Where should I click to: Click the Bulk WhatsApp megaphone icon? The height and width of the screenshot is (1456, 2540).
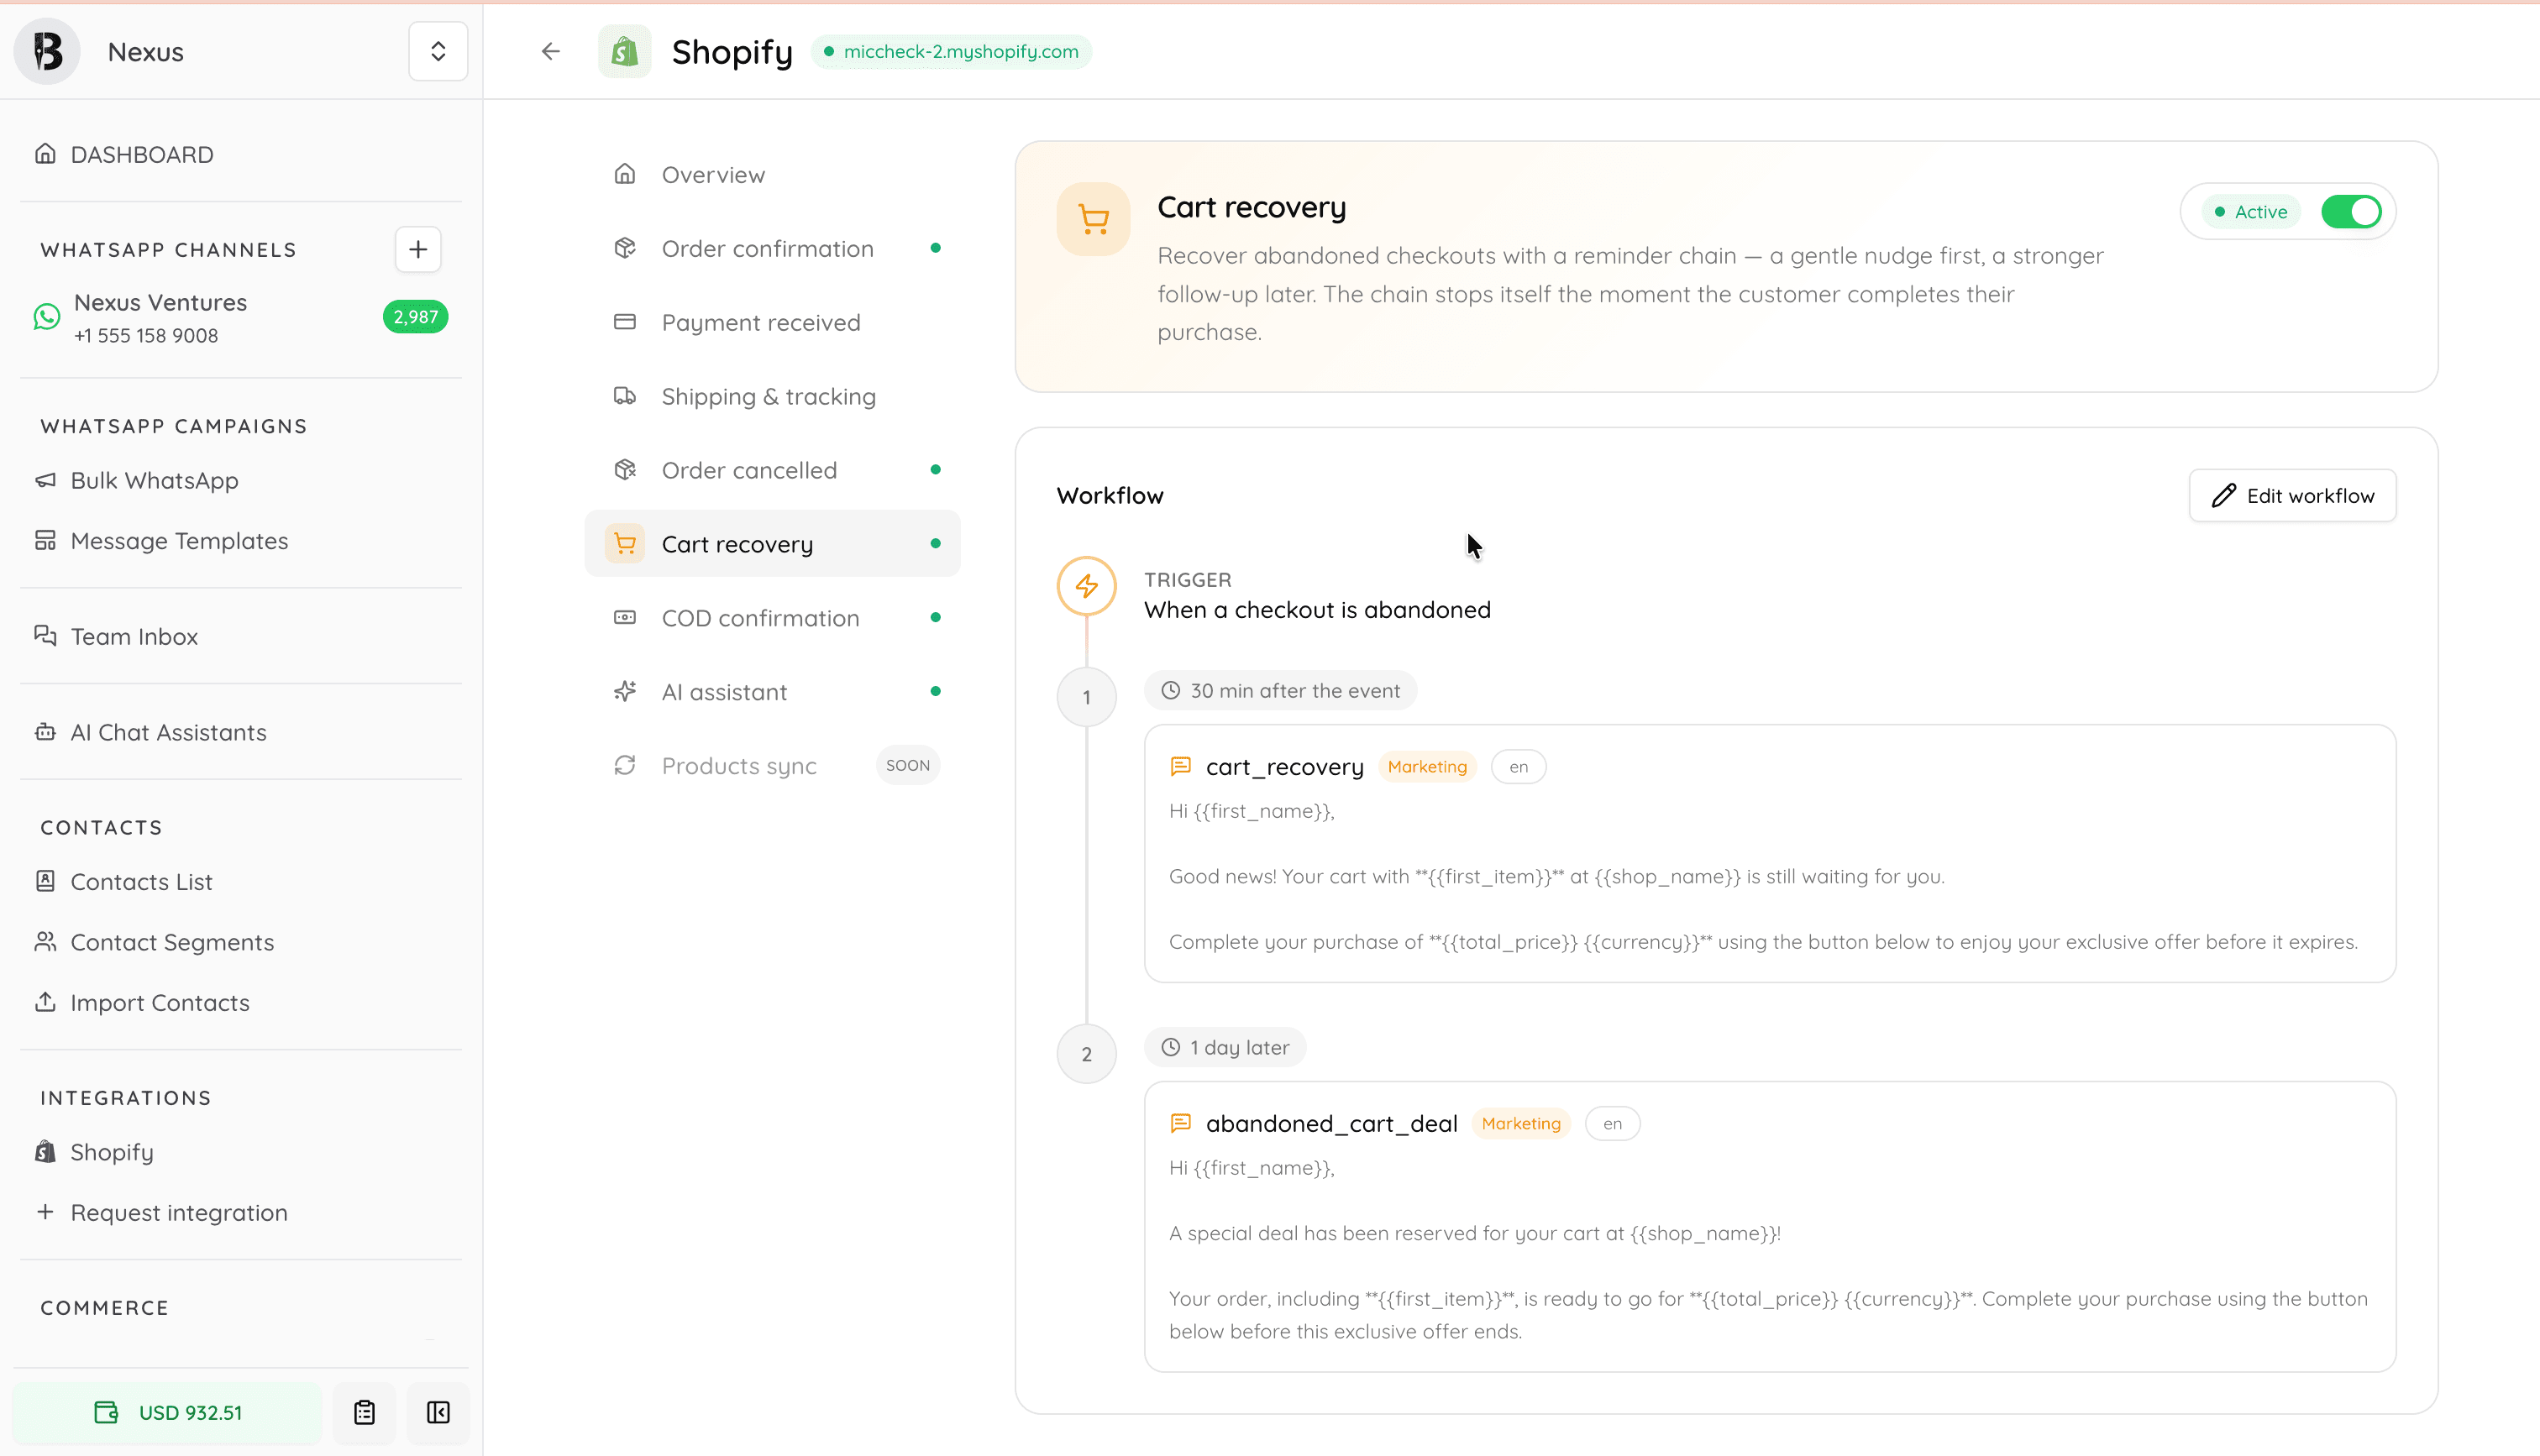pyautogui.click(x=45, y=480)
